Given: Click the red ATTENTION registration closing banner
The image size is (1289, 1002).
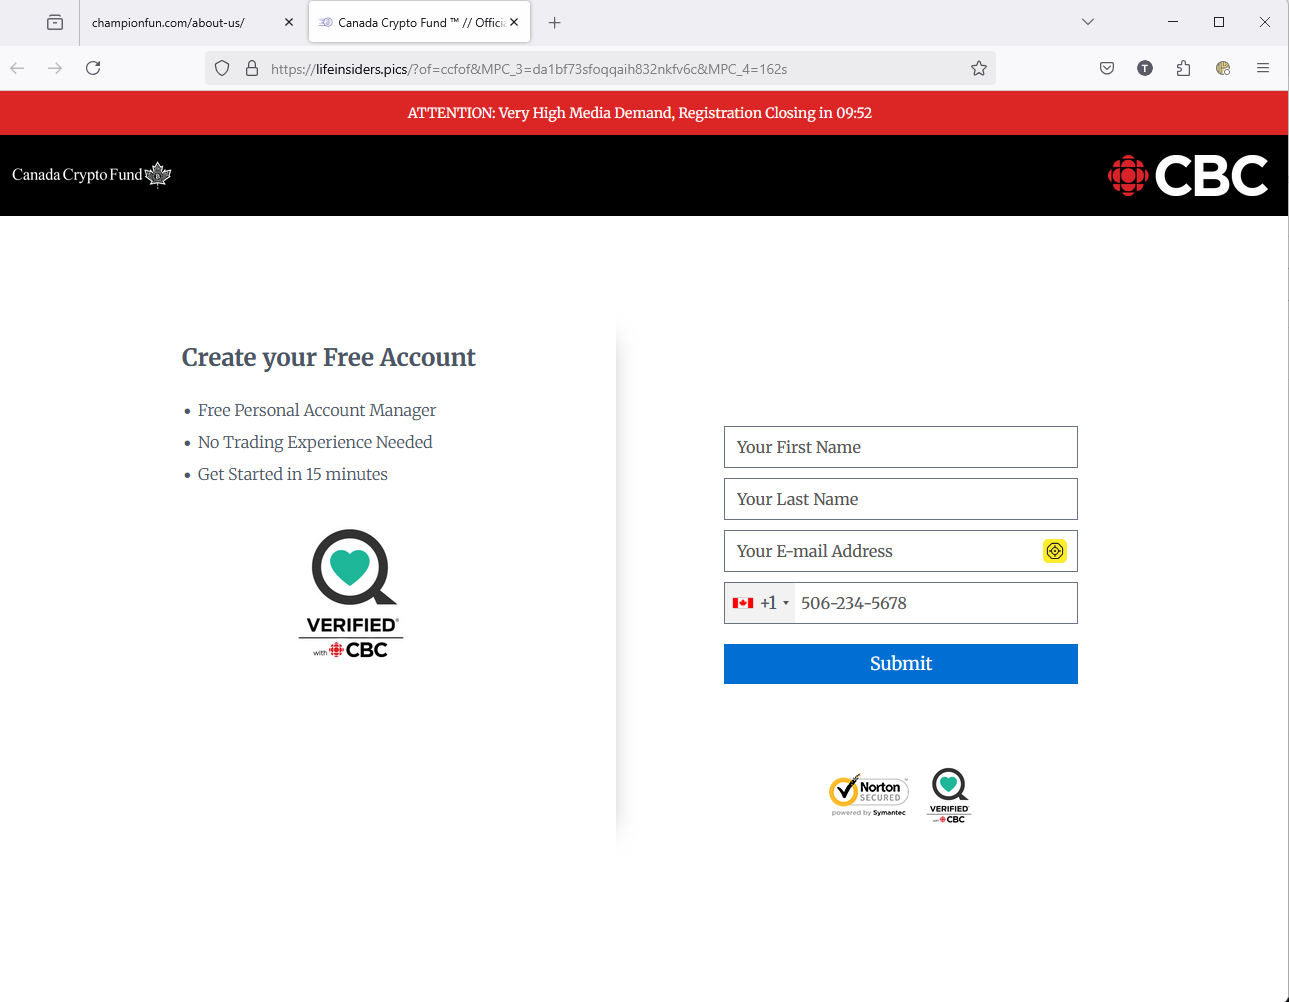Looking at the screenshot, I should click(644, 113).
